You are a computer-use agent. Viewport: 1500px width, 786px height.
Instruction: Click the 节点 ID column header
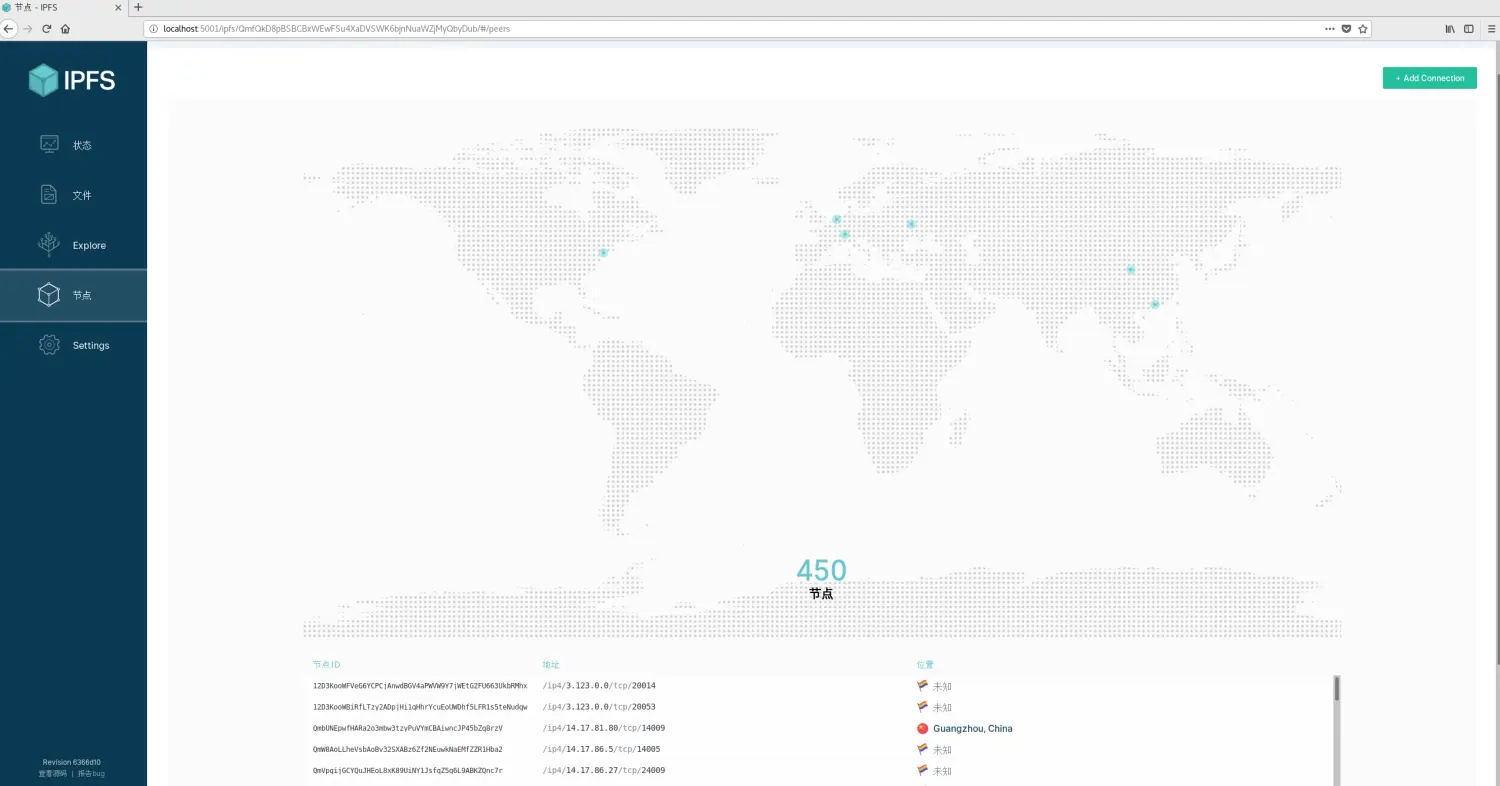click(x=326, y=664)
